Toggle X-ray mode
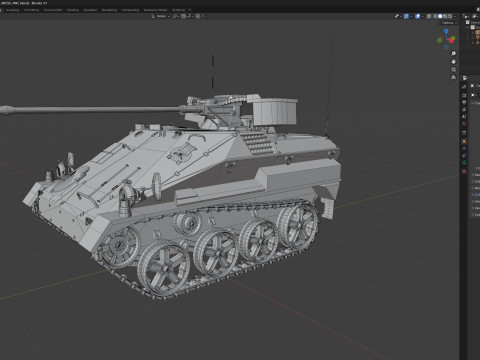Image resolution: width=480 pixels, height=360 pixels. coord(429,16)
